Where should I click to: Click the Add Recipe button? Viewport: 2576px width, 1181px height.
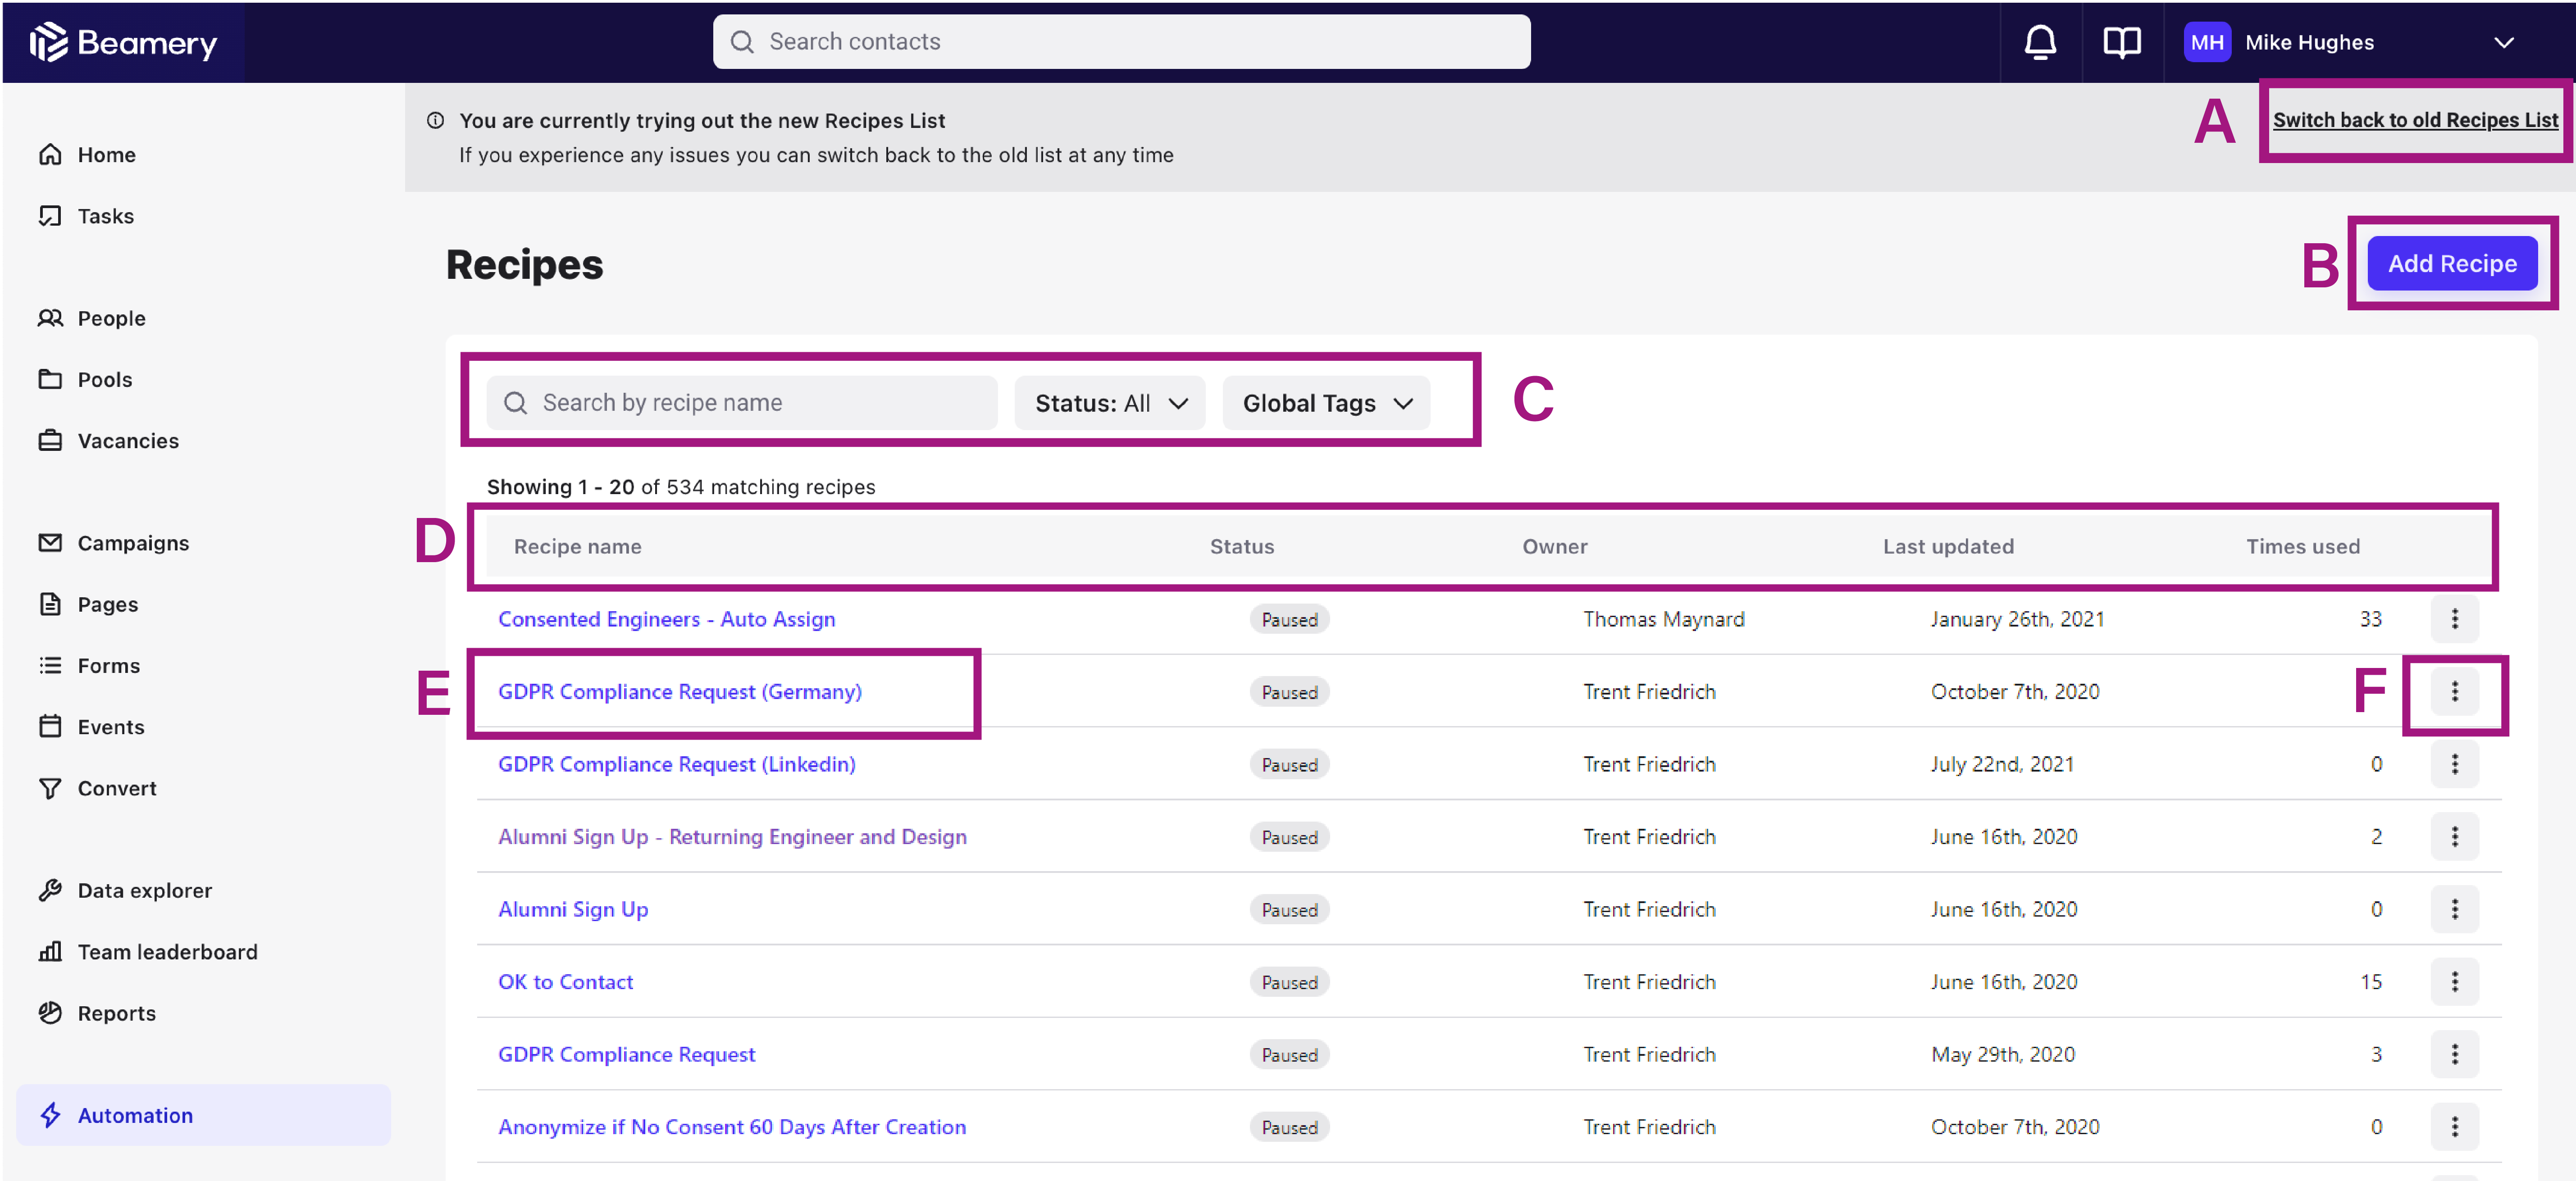coord(2452,263)
